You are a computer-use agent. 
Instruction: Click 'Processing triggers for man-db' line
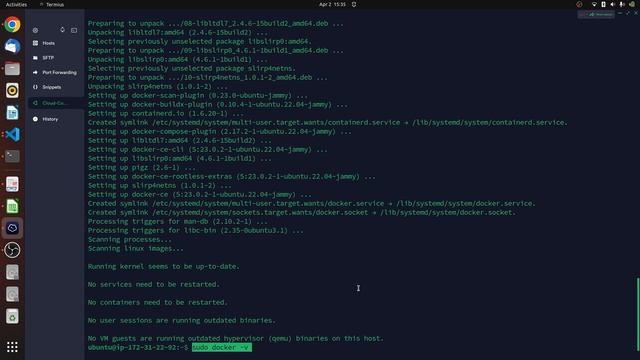pyautogui.click(x=178, y=222)
